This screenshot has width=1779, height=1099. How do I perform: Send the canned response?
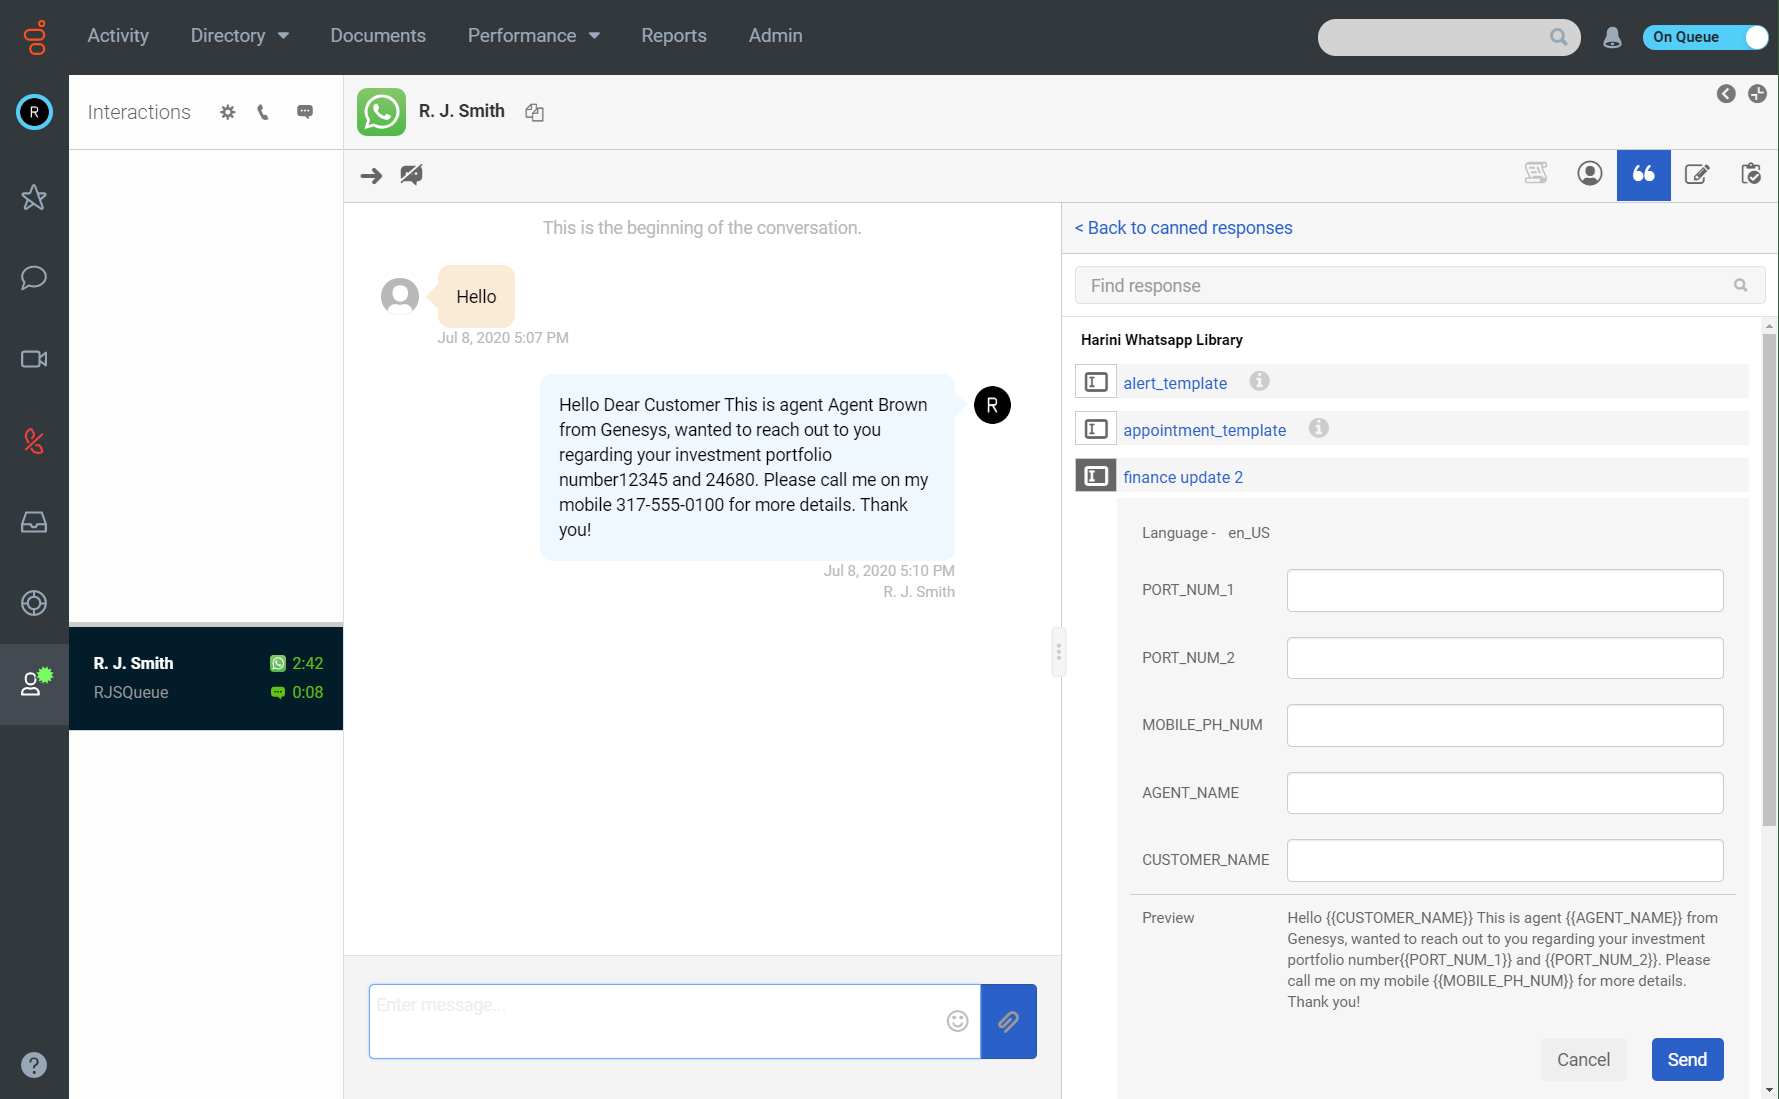click(x=1686, y=1060)
